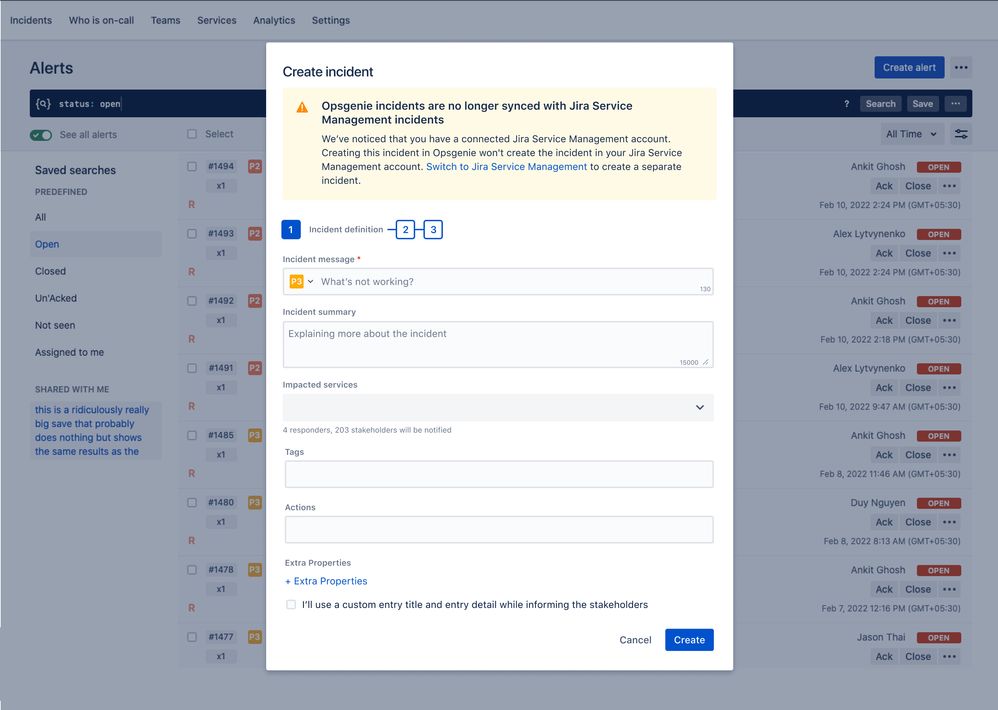
Task: Click Search button in the query bar
Action: (x=880, y=104)
